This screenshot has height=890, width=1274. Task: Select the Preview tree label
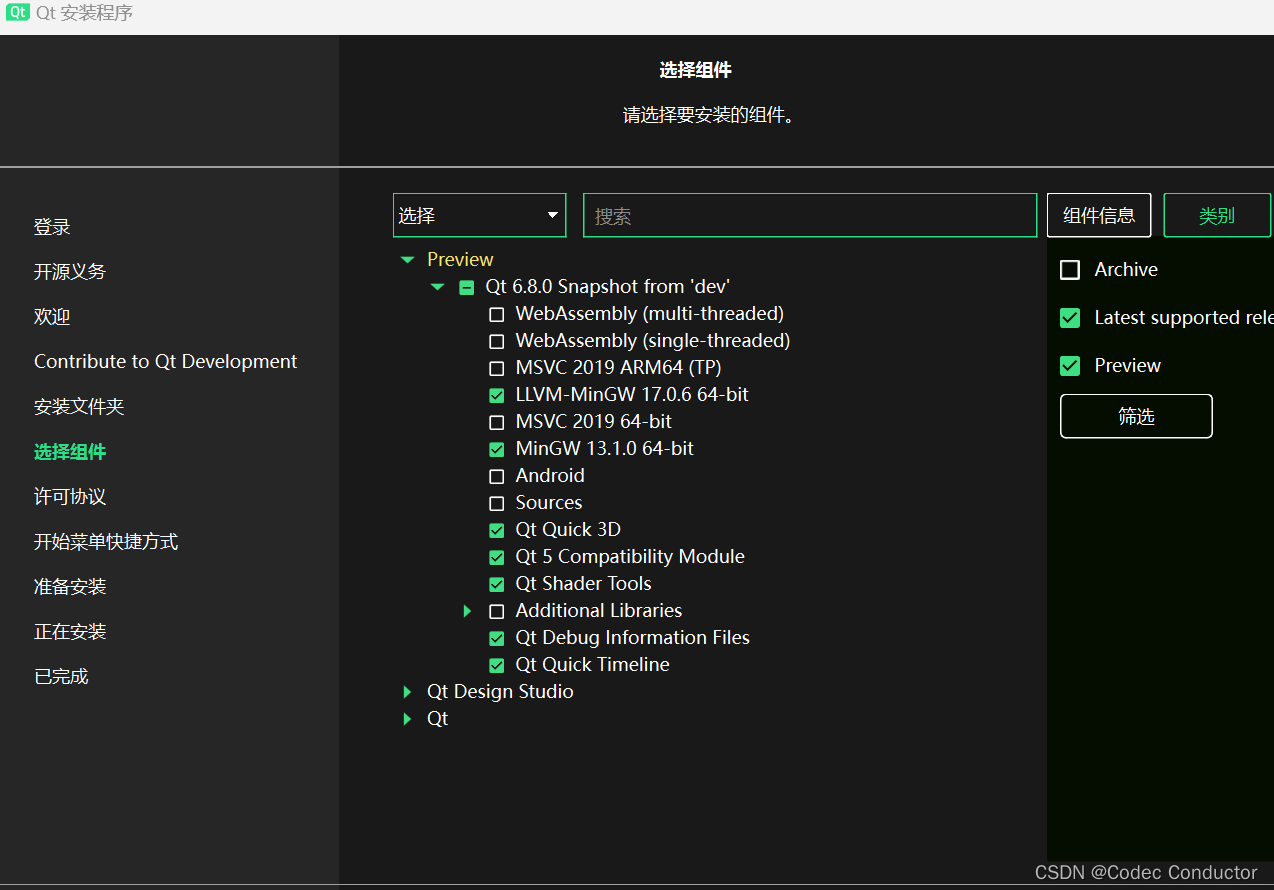click(460, 260)
